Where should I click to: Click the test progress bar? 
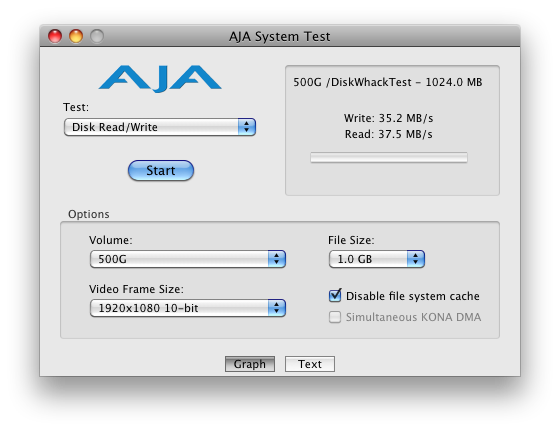click(389, 157)
